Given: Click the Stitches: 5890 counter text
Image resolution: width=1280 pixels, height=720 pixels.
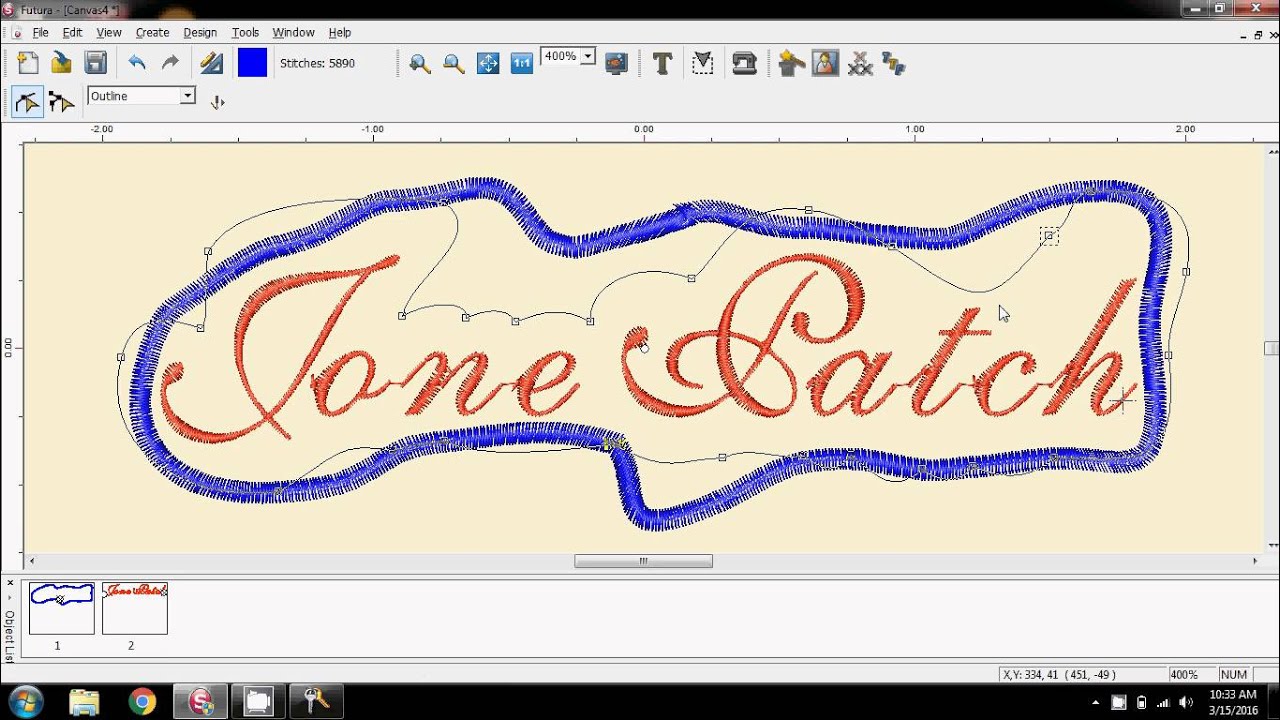Looking at the screenshot, I should coord(317,63).
